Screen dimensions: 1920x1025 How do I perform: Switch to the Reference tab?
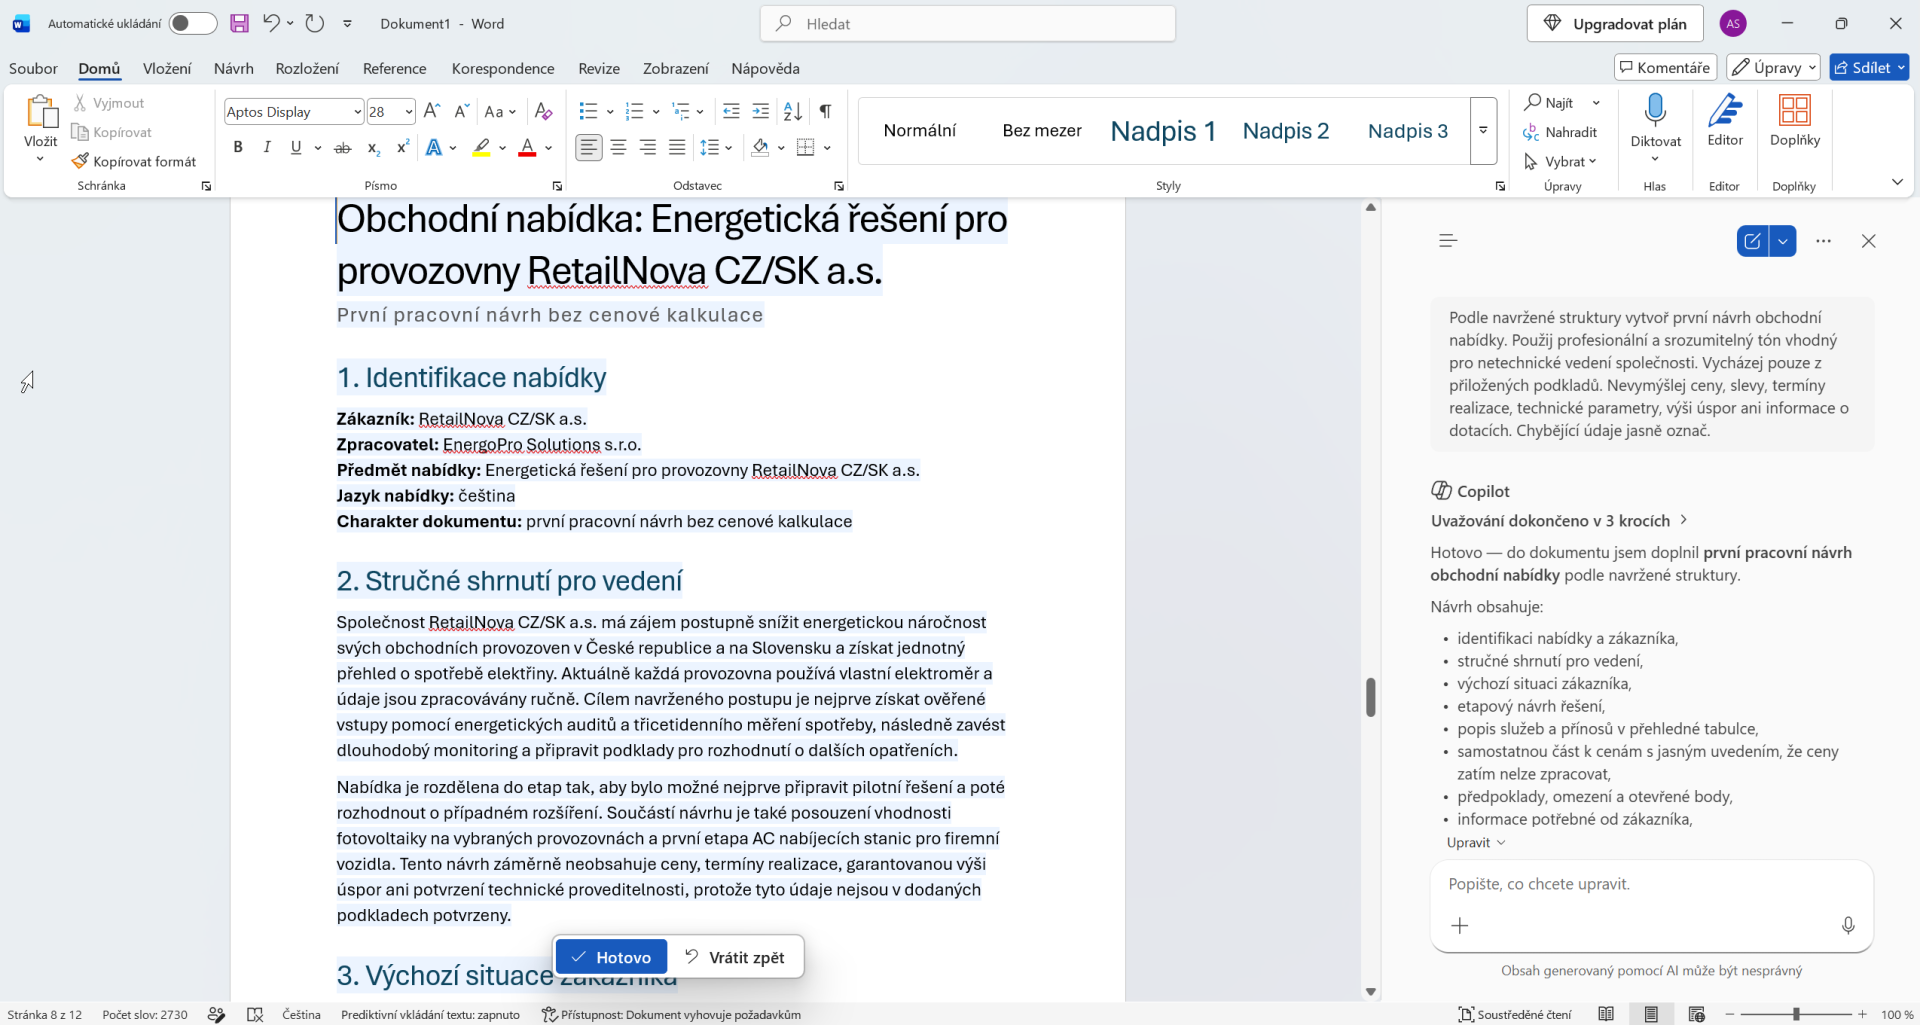(394, 68)
